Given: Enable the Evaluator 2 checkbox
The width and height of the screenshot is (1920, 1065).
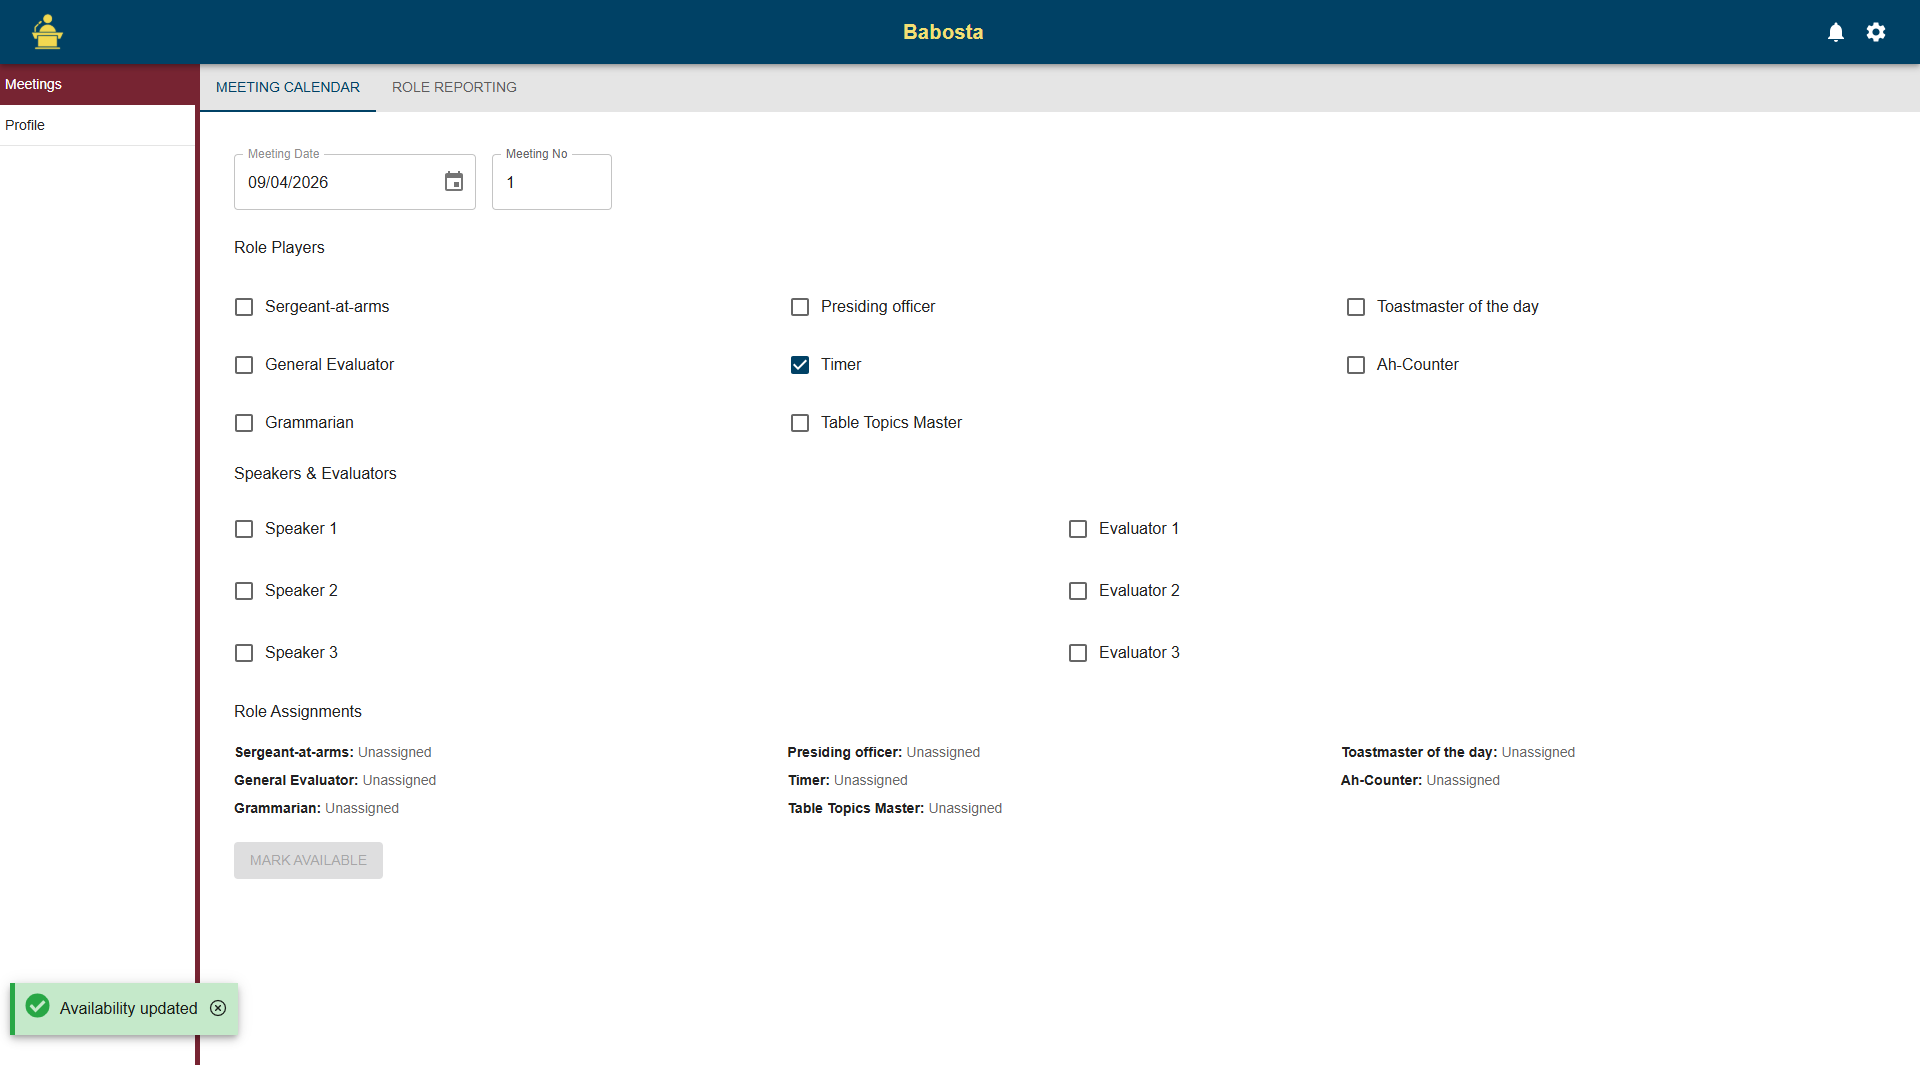Looking at the screenshot, I should point(1078,591).
